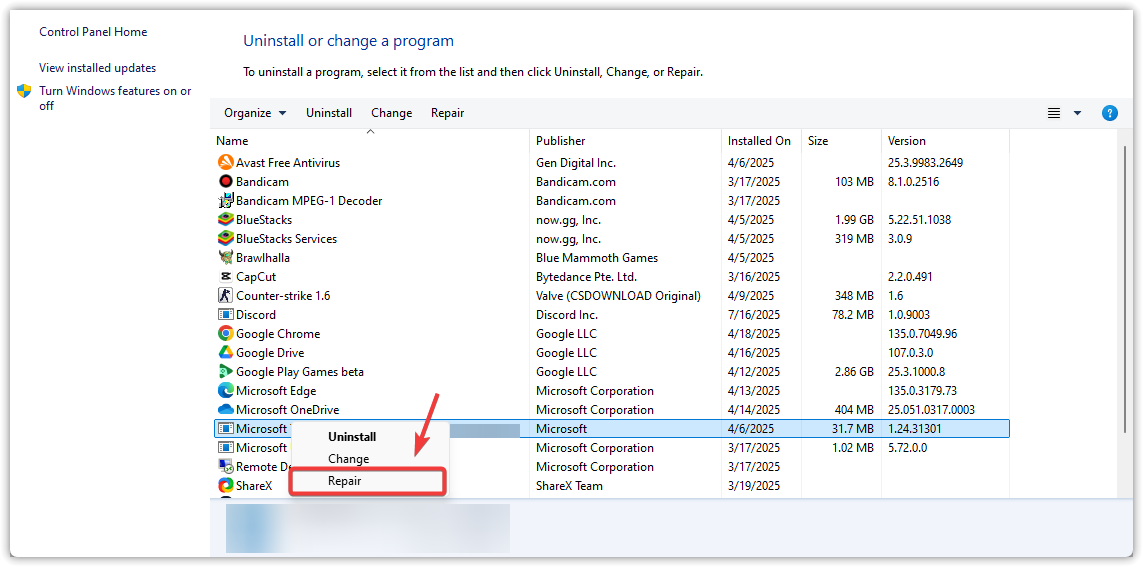
Task: Click the Counter-strike 1.6 icon
Action: [225, 295]
